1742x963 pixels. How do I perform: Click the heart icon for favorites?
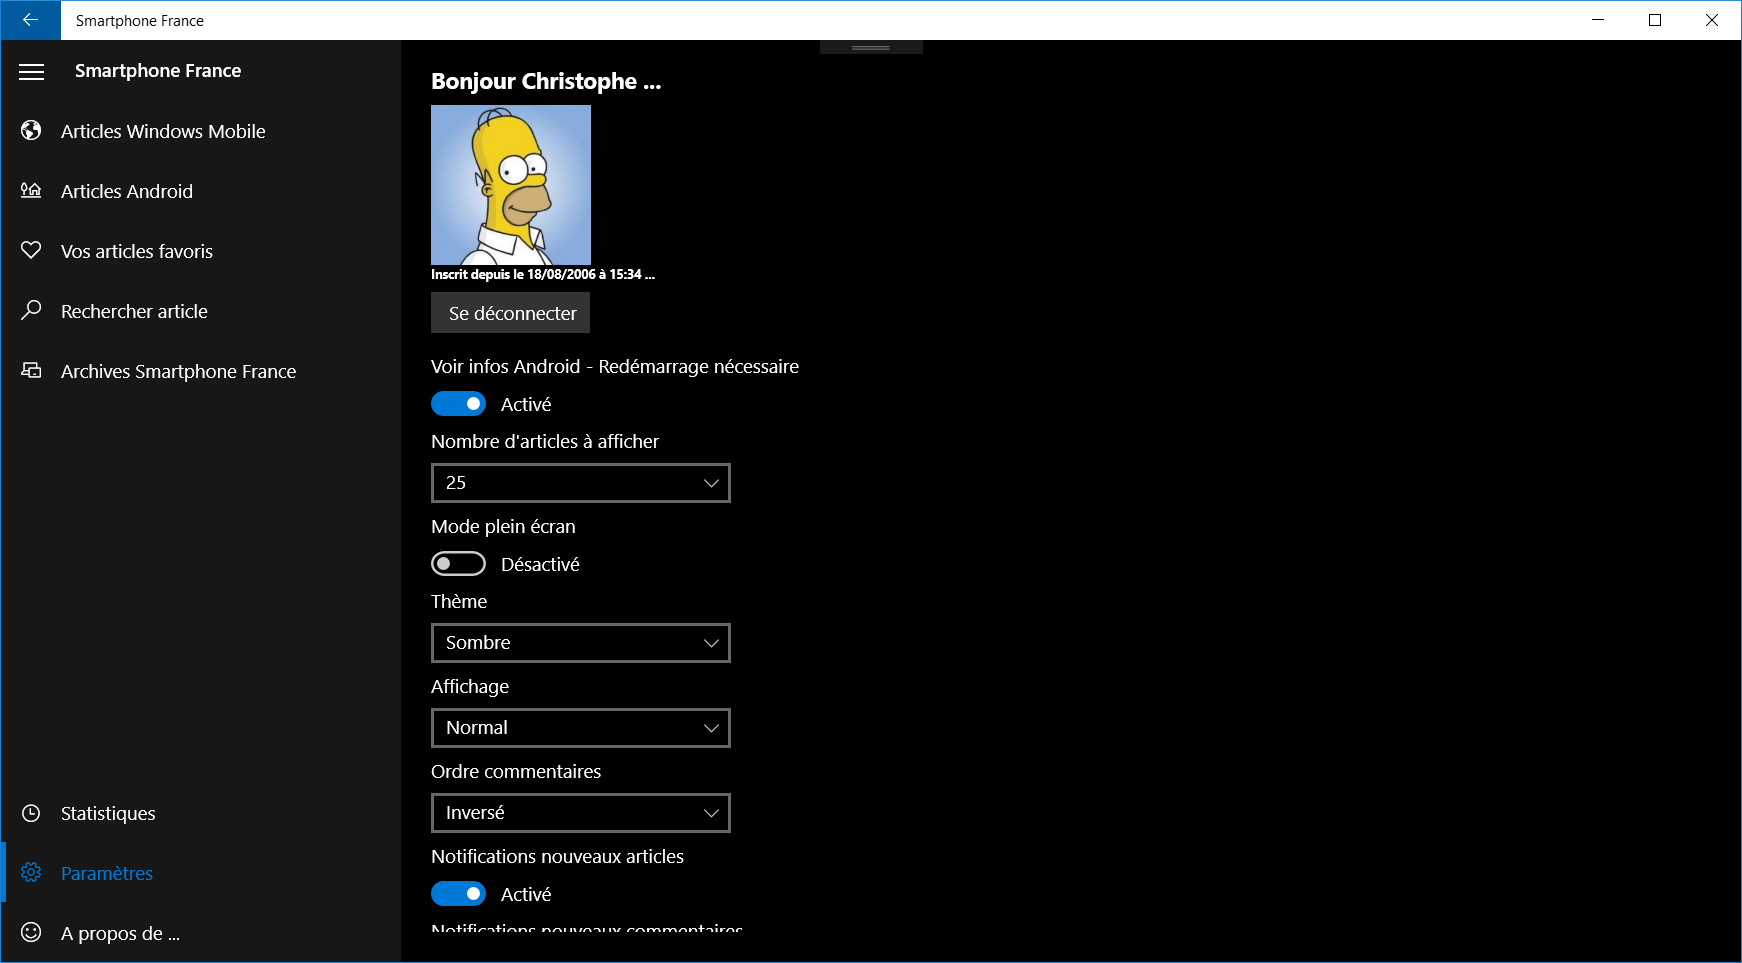coord(32,250)
